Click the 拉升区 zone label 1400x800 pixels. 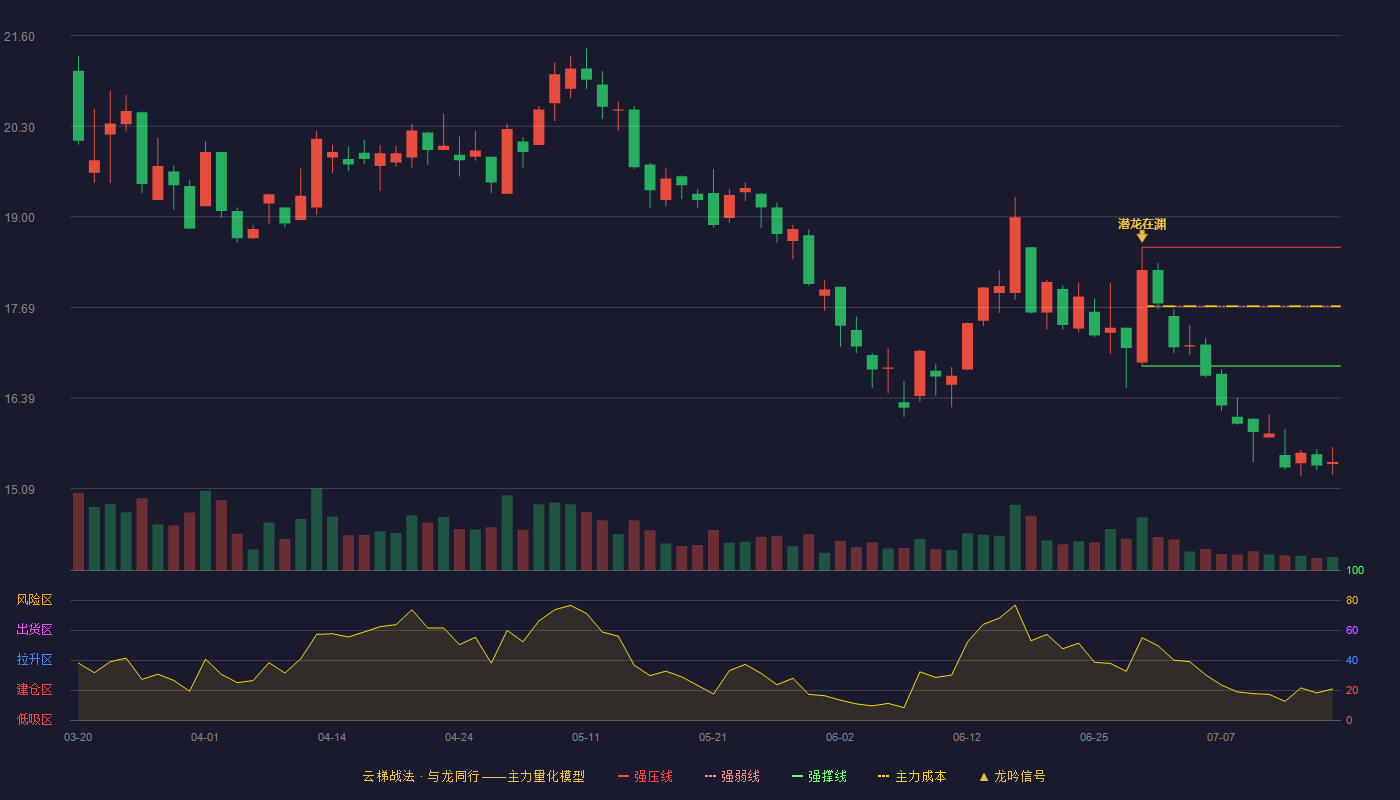point(34,660)
